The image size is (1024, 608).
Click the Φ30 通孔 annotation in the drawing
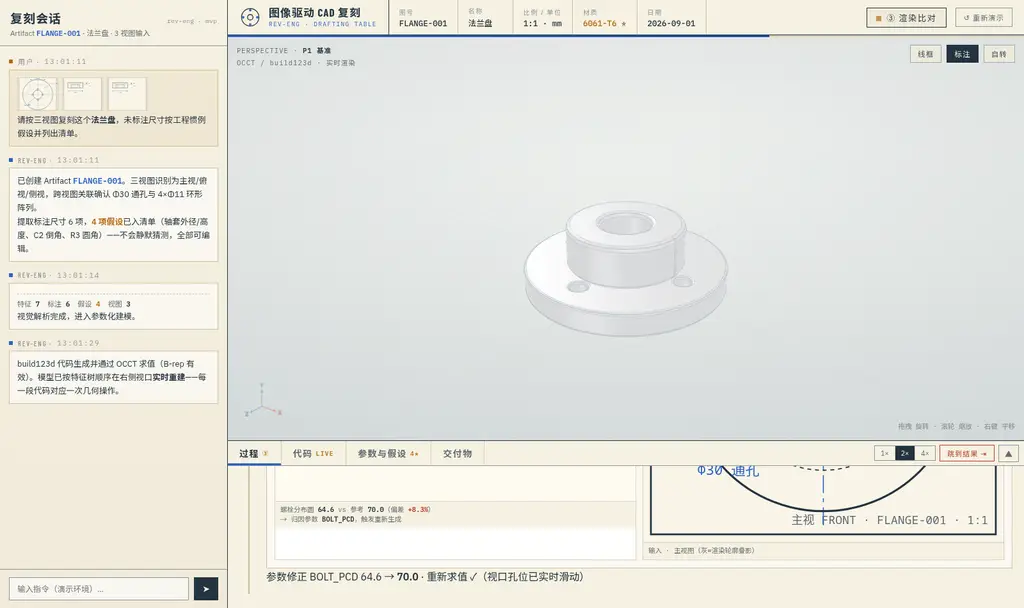point(728,470)
